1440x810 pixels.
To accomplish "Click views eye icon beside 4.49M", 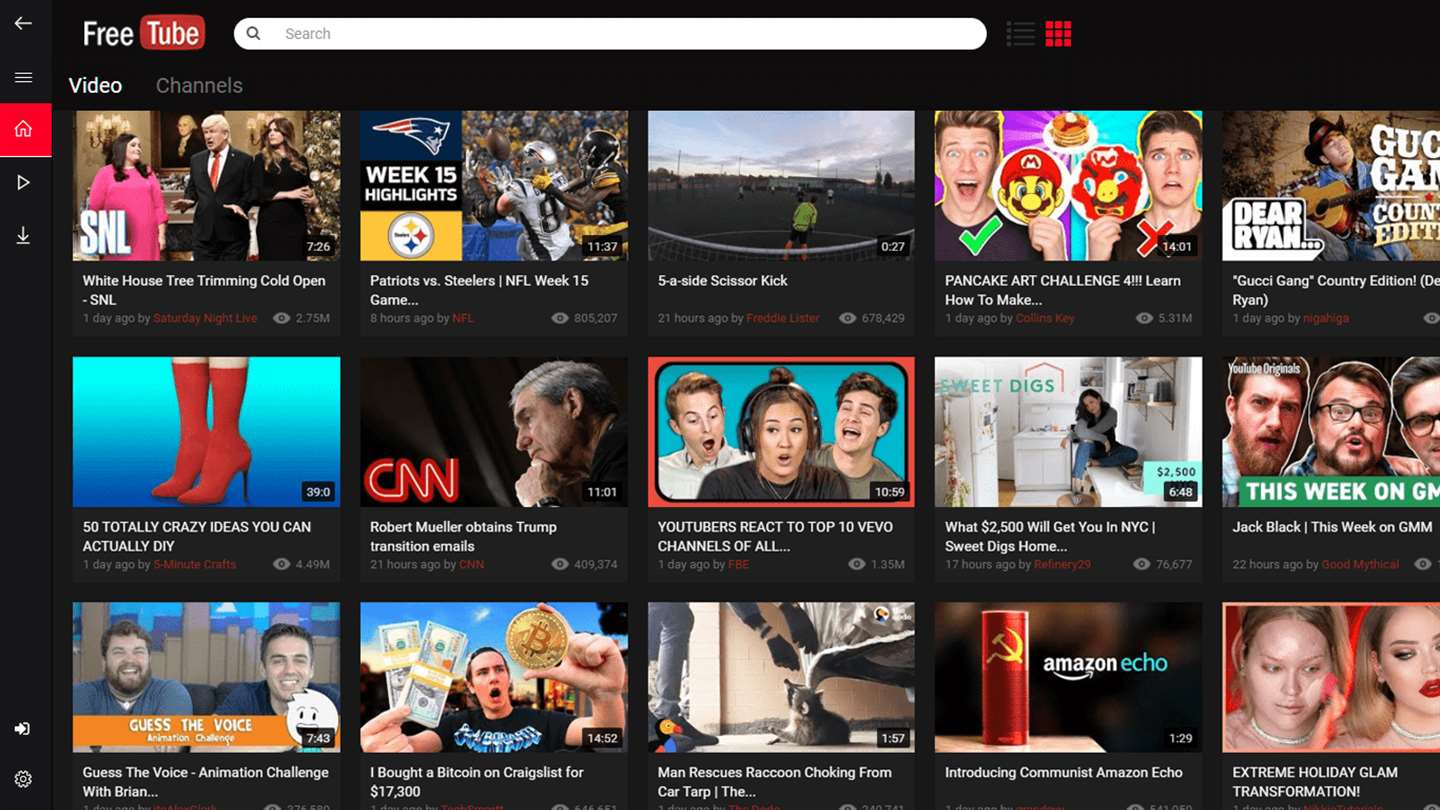I will [x=282, y=564].
